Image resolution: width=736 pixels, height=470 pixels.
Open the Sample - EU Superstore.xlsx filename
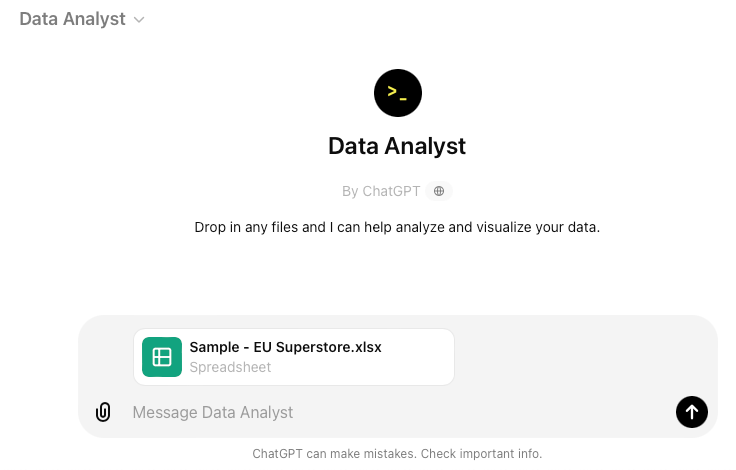click(285, 347)
